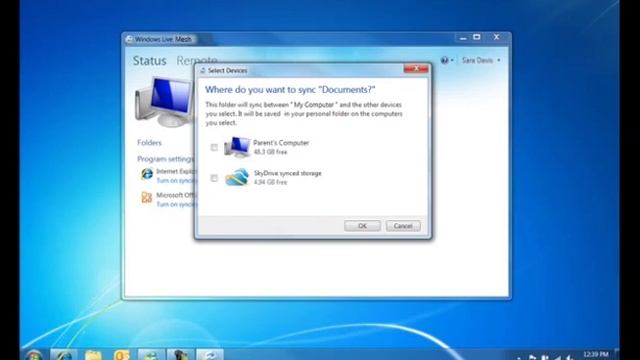The height and width of the screenshot is (360, 640).
Task: Switch to the Remote tab in Live Mesh
Action: click(x=196, y=61)
